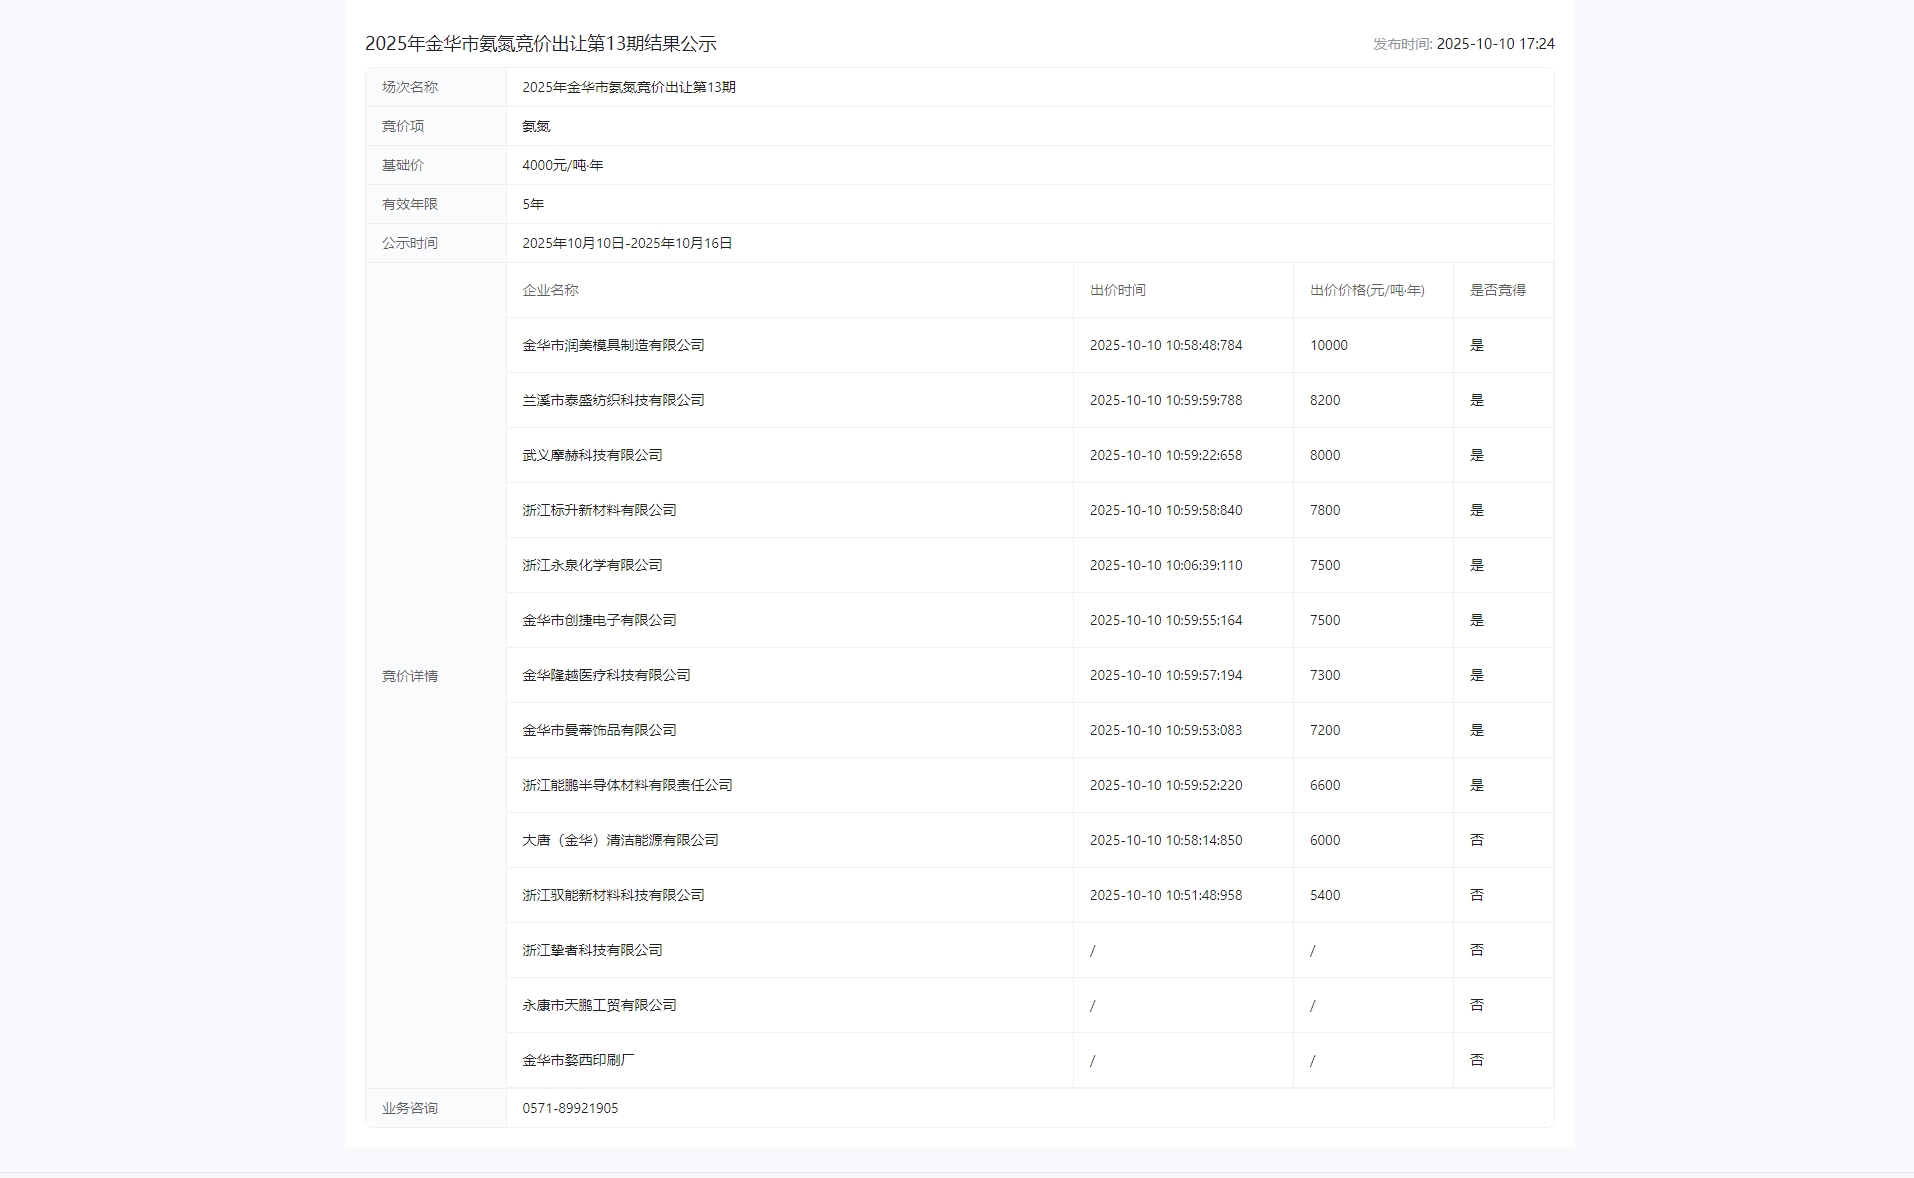Image resolution: width=1914 pixels, height=1178 pixels.
Task: Select the 企业名称 column header
Action: (x=550, y=290)
